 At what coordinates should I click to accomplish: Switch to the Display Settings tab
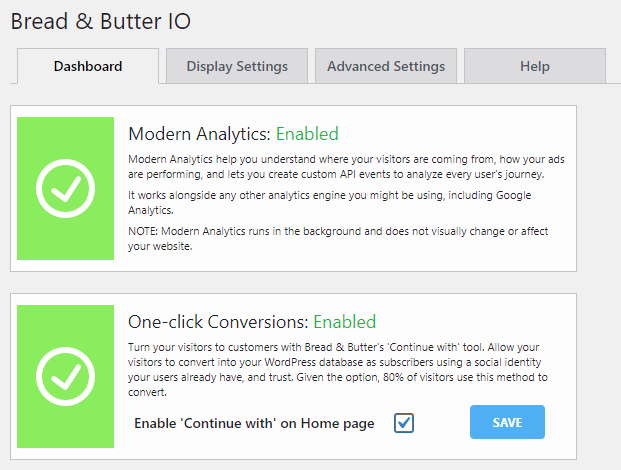point(237,66)
